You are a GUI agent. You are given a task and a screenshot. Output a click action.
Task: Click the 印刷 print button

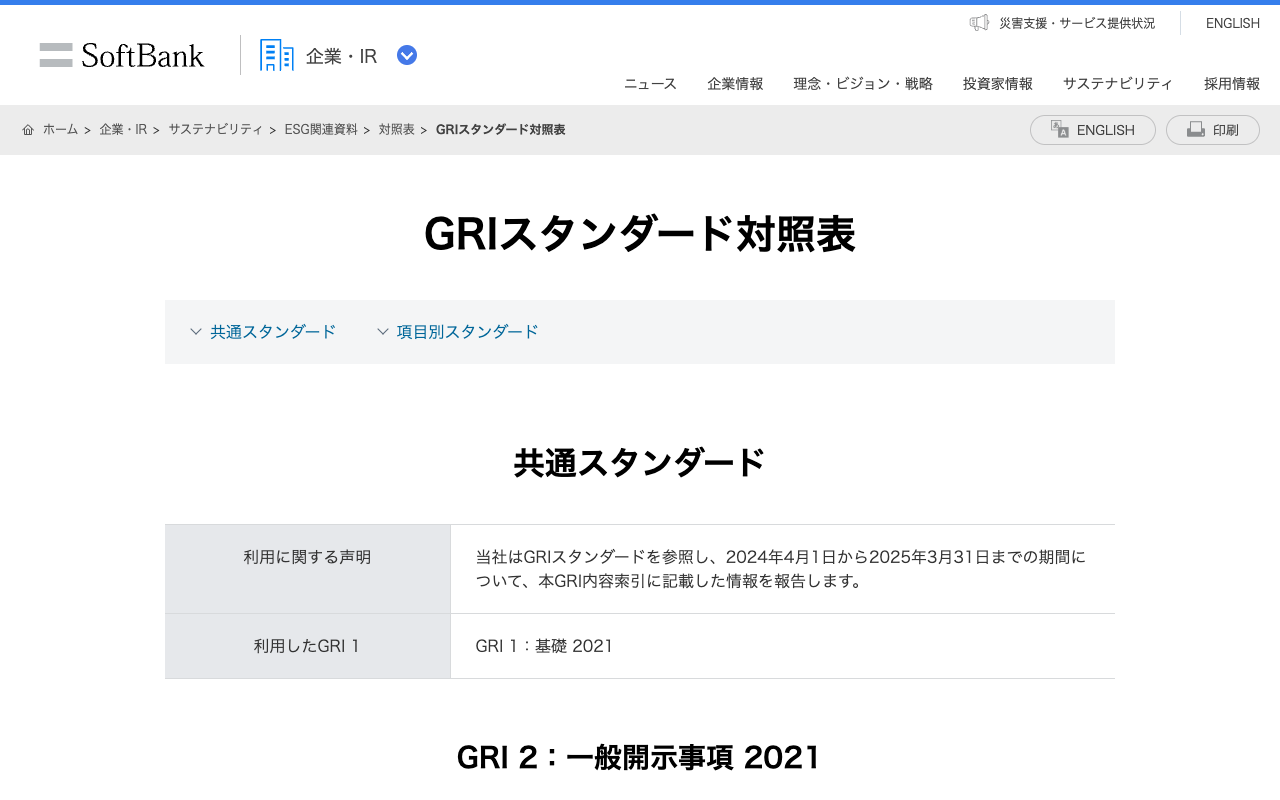1213,130
